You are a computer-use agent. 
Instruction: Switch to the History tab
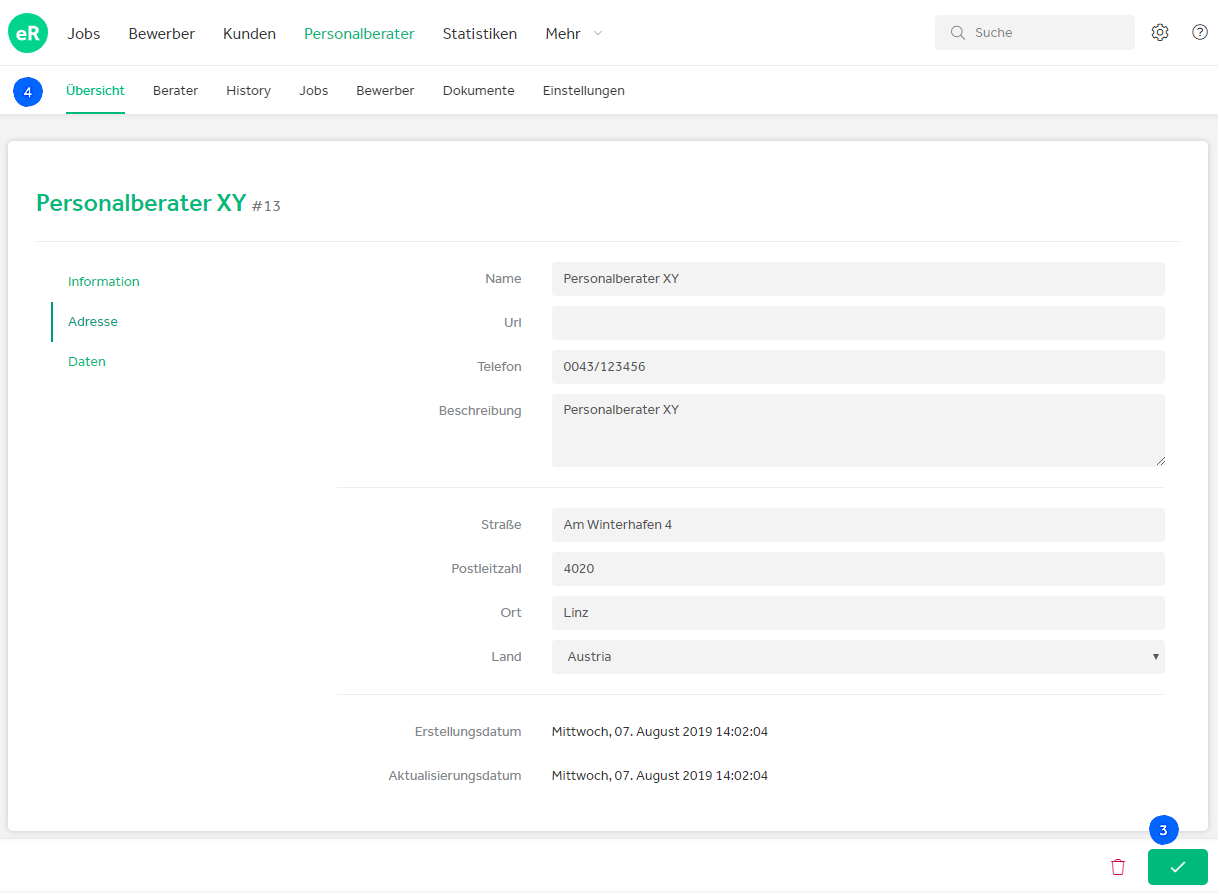(x=248, y=90)
